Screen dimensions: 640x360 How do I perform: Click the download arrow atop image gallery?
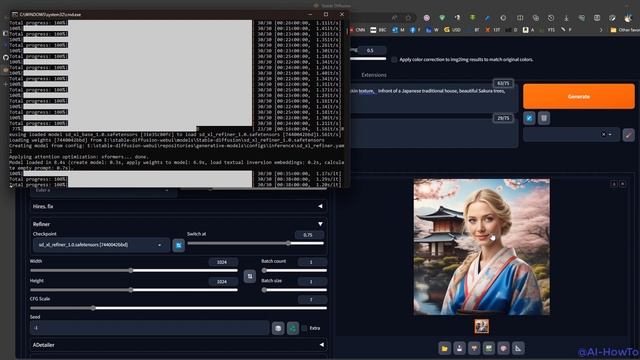pos(614,184)
